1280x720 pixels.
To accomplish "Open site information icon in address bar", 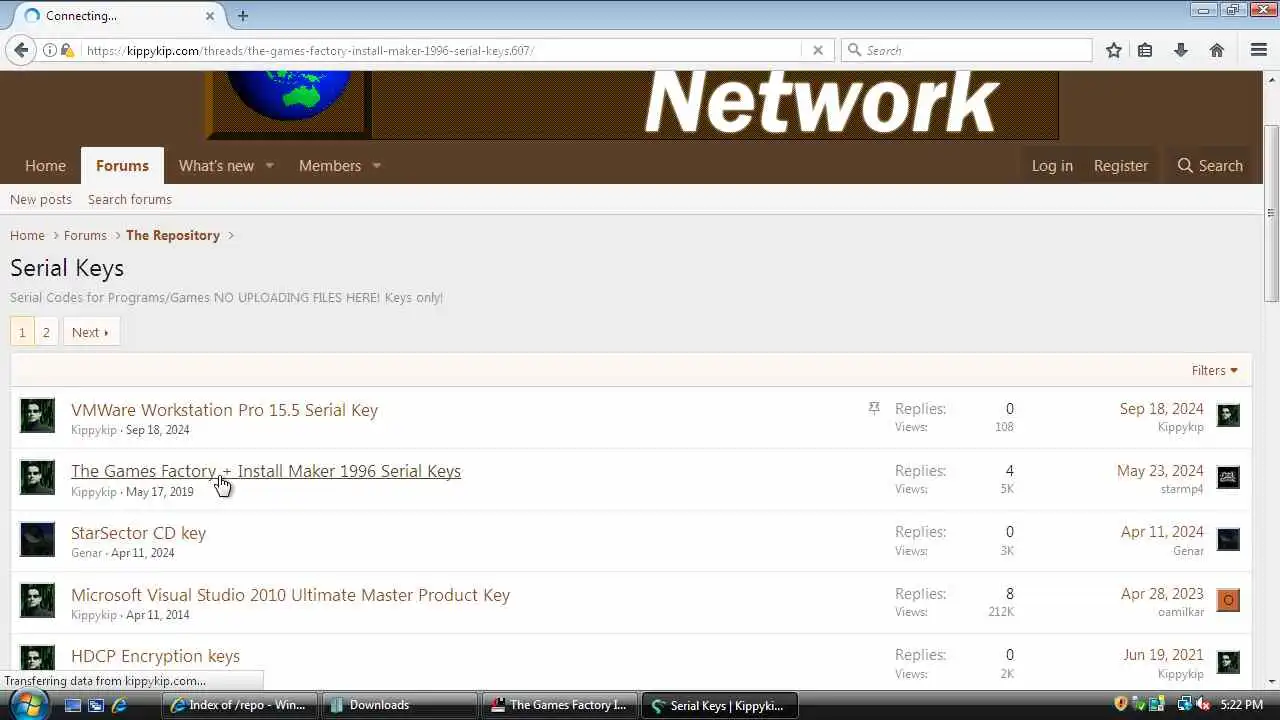I will 49,50.
